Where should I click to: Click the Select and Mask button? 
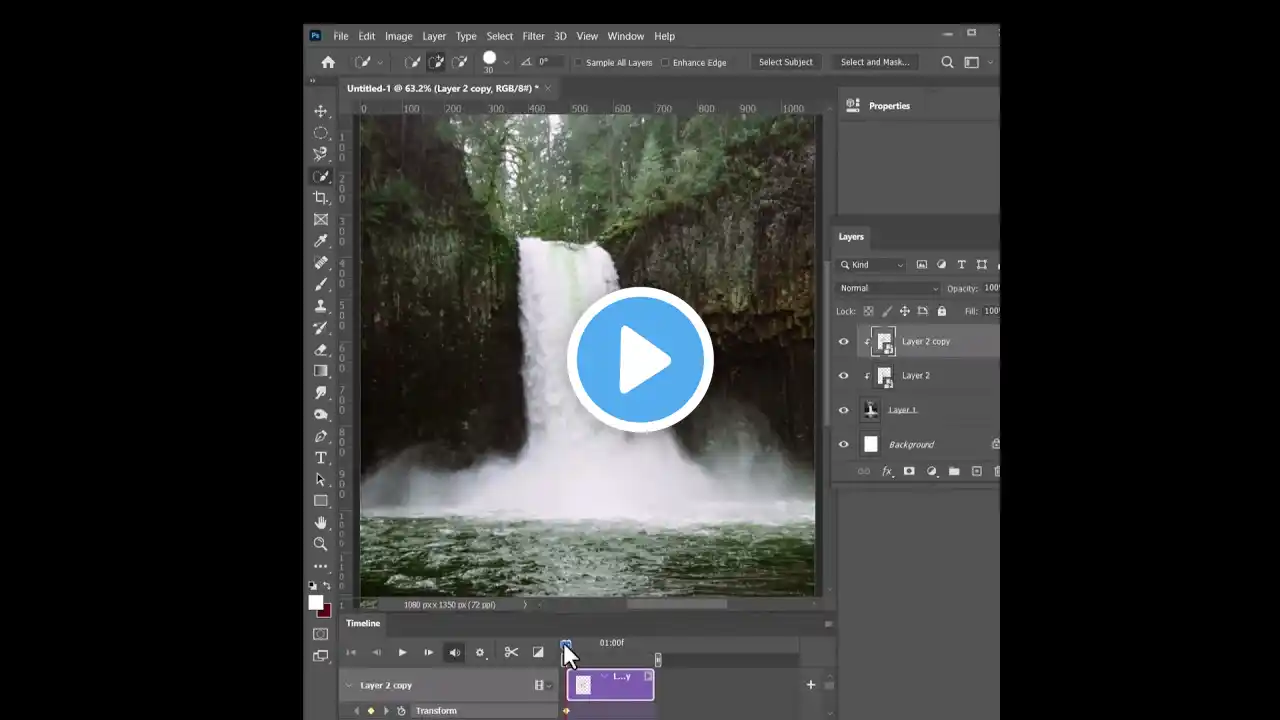point(874,62)
